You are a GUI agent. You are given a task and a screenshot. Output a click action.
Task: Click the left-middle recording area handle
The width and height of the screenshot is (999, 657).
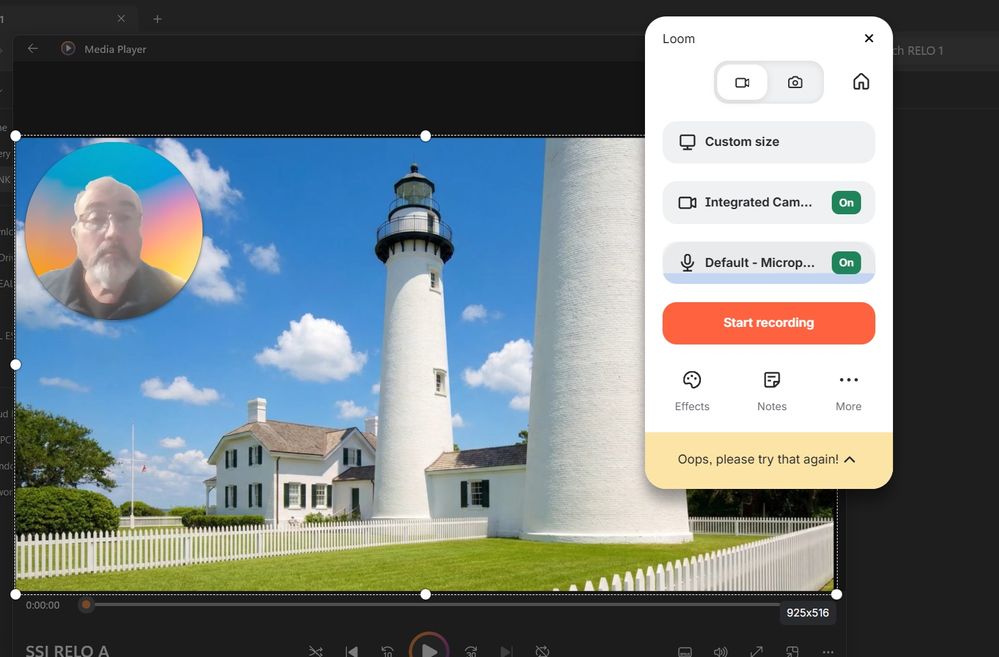[16, 365]
